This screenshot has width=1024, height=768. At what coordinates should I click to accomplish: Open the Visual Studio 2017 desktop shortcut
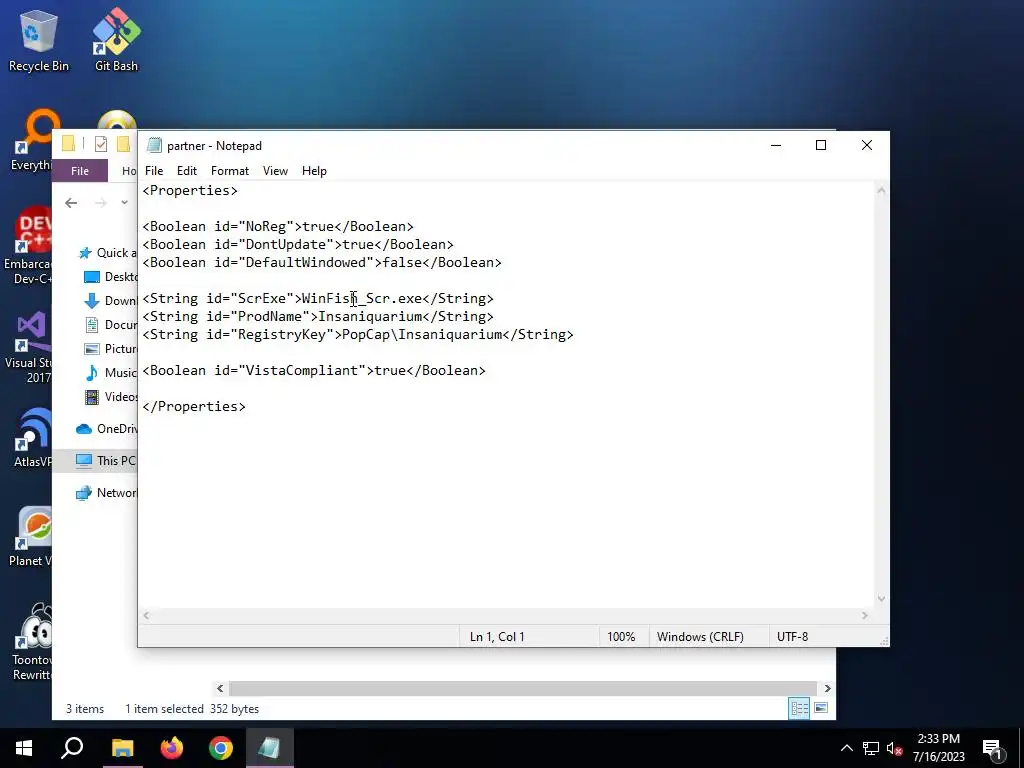pyautogui.click(x=29, y=347)
